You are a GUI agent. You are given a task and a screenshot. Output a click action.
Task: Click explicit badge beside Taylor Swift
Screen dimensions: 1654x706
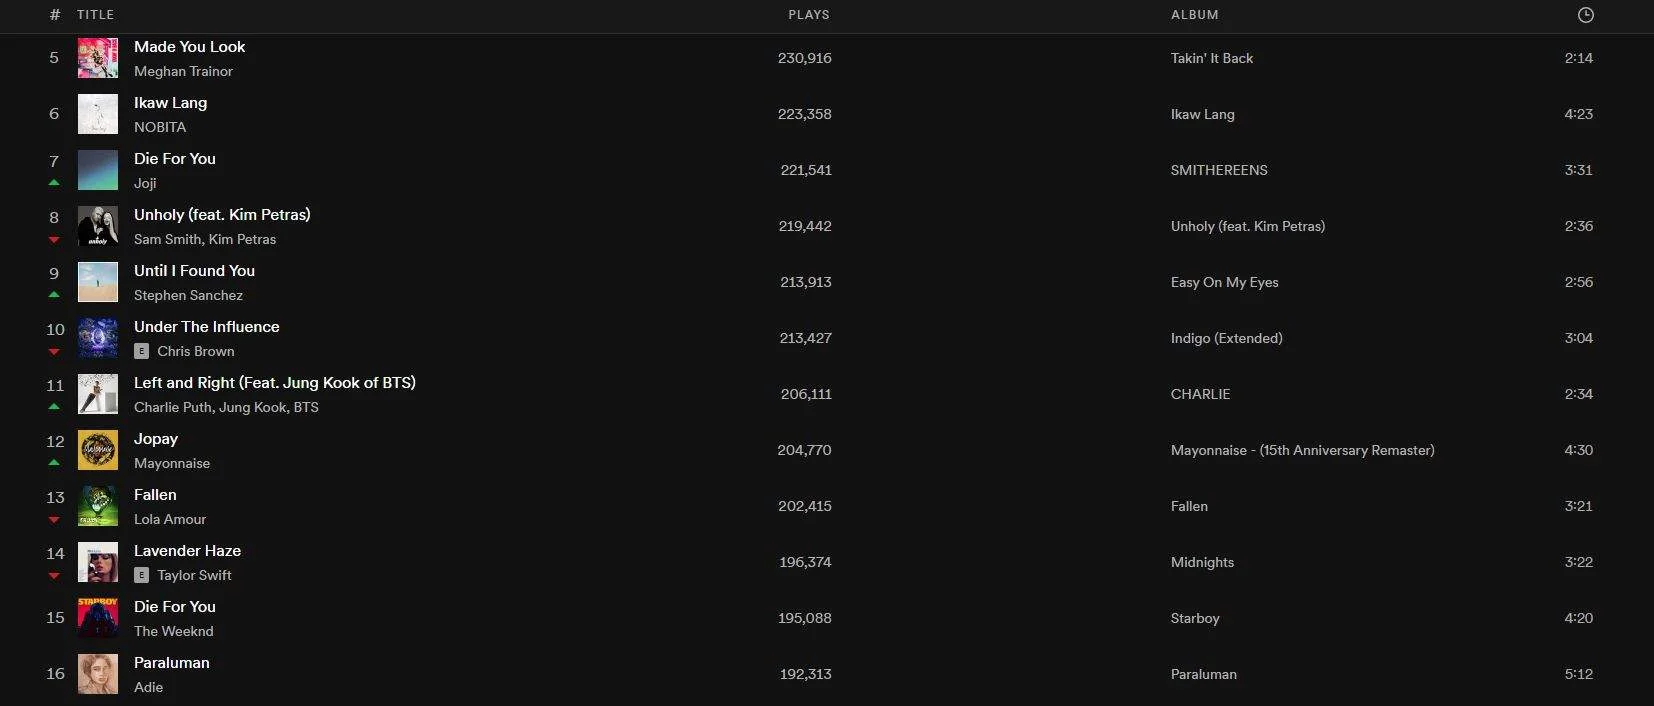tap(141, 575)
